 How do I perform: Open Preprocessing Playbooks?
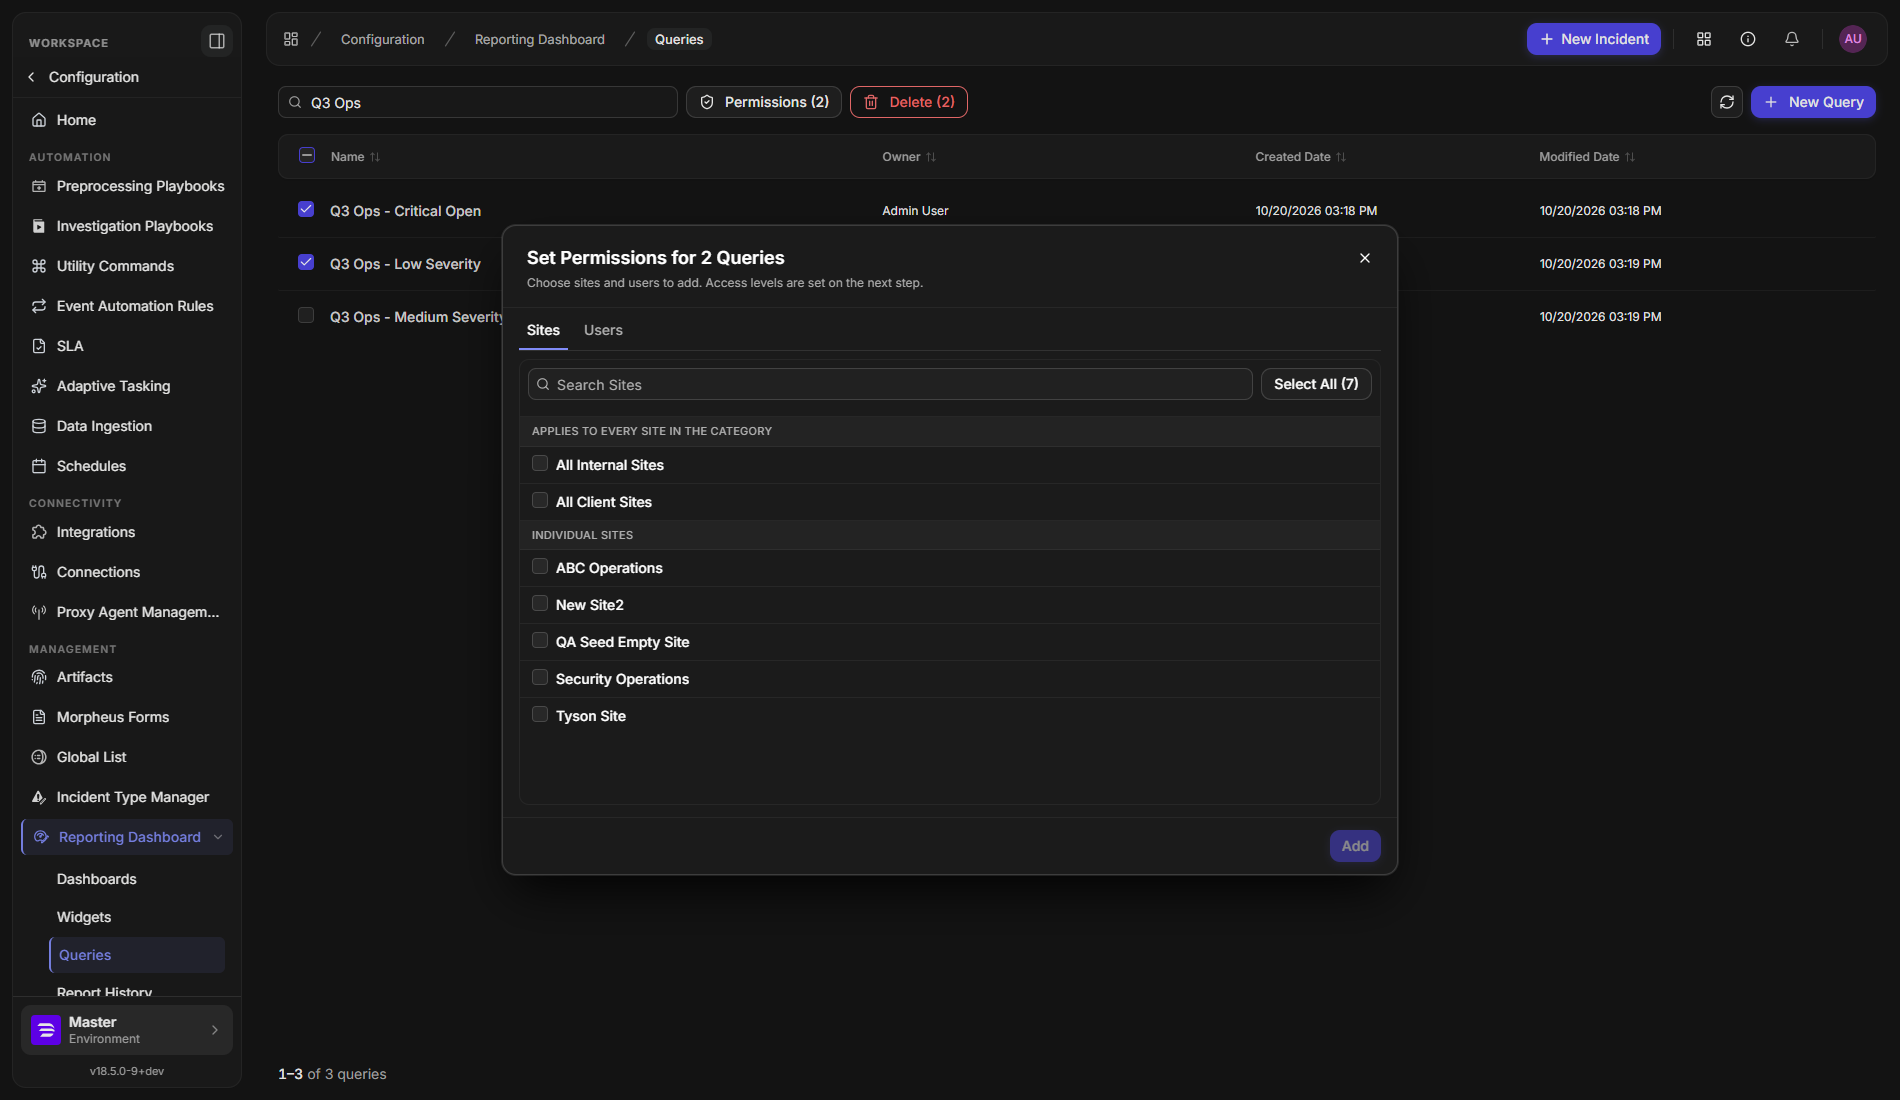pyautogui.click(x=127, y=186)
